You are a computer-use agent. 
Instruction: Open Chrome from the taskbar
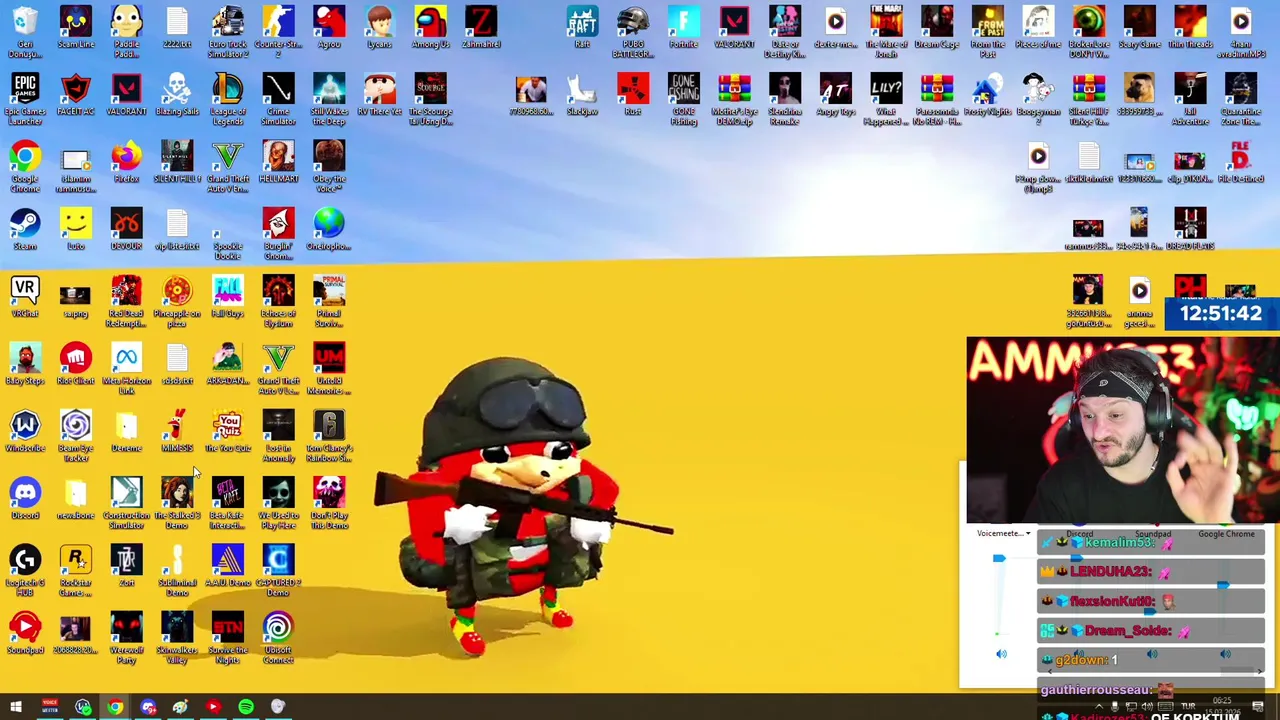coord(115,708)
